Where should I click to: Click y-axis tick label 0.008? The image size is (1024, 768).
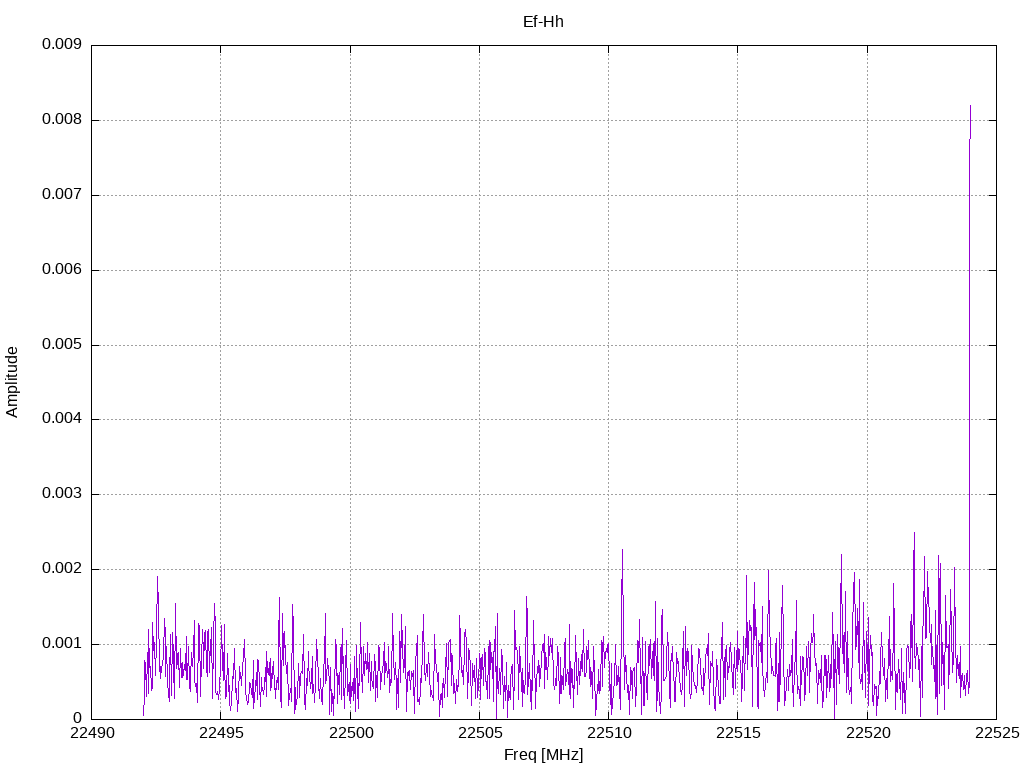pyautogui.click(x=62, y=120)
